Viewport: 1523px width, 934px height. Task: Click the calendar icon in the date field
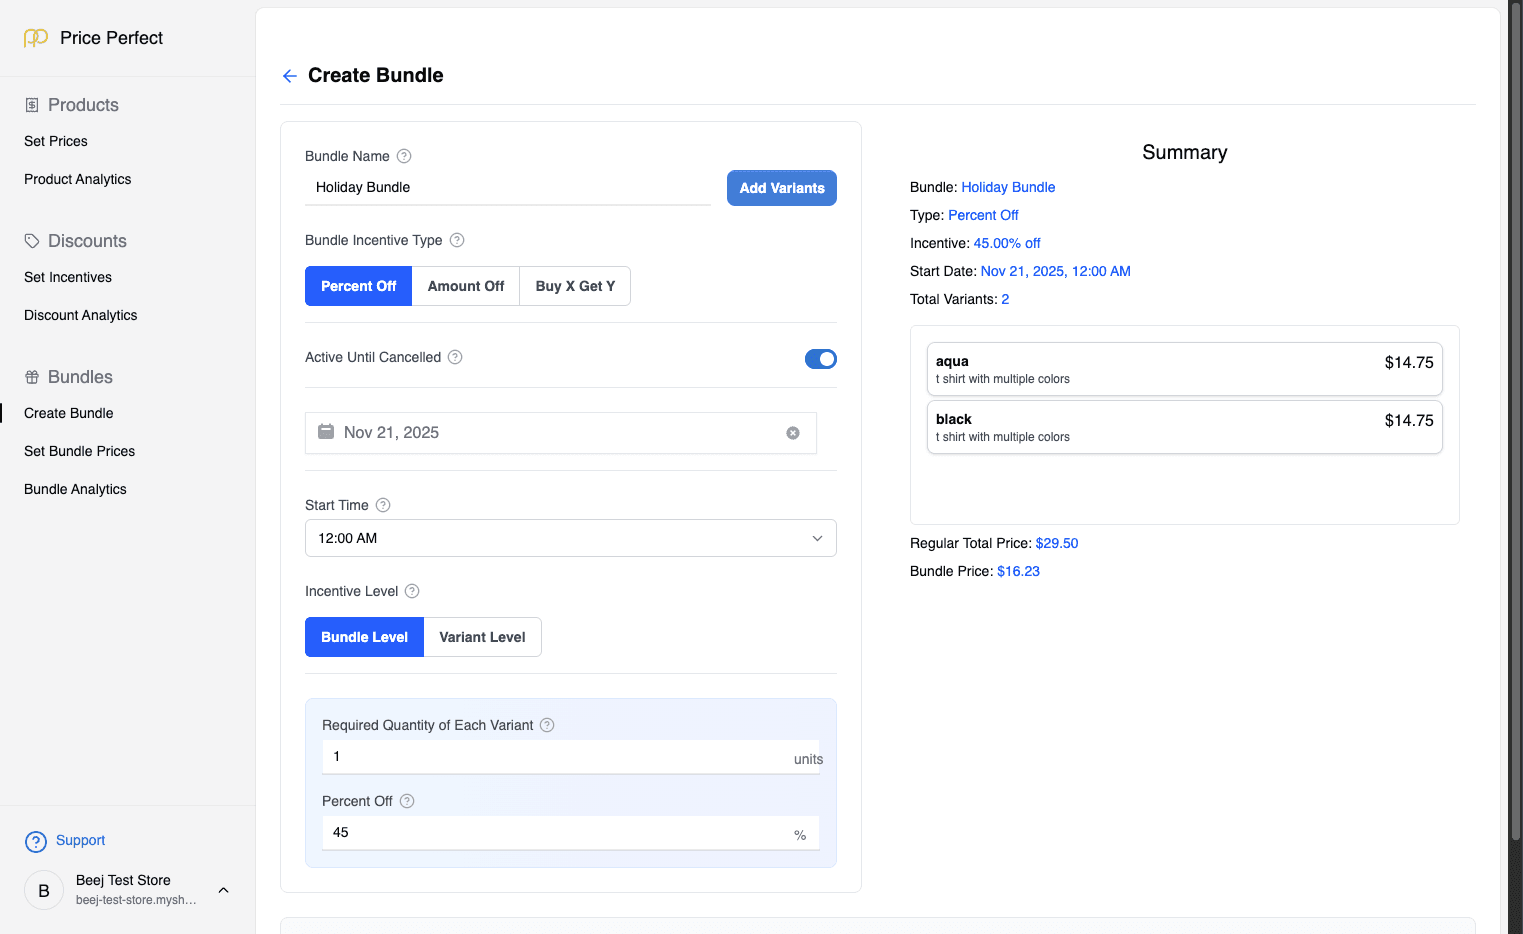(326, 432)
